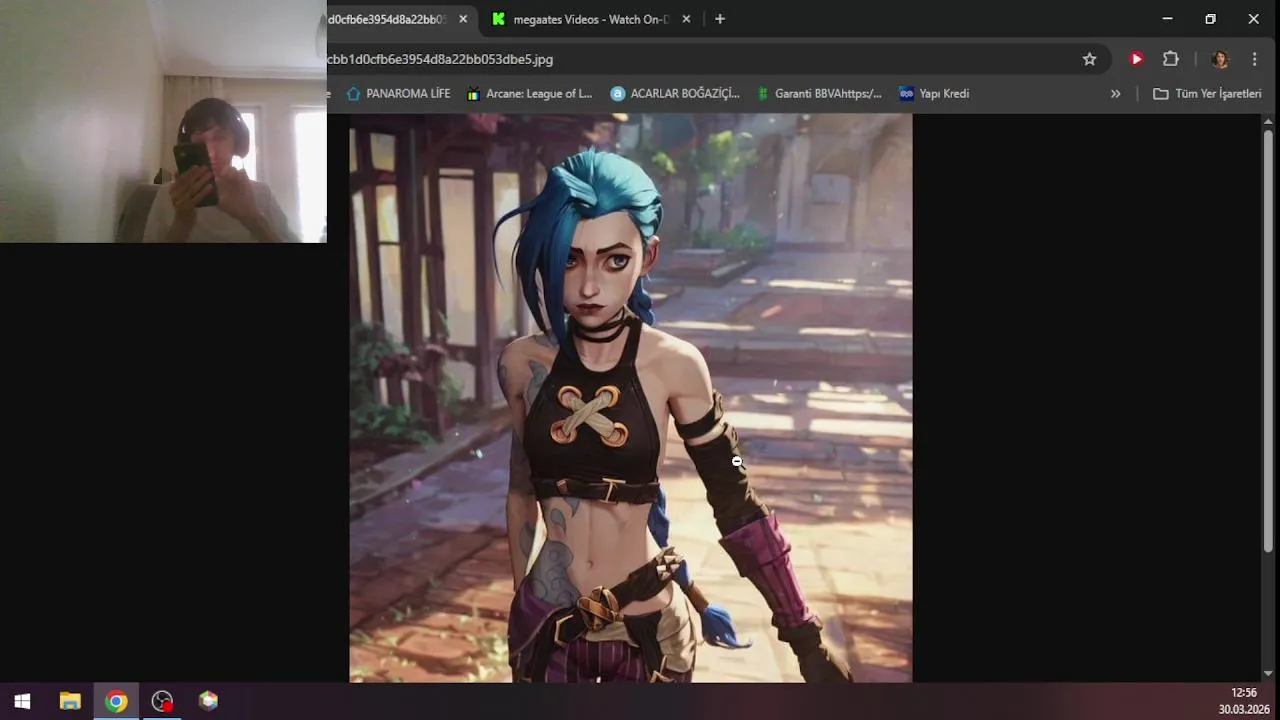Open the Windows Start menu

click(x=22, y=701)
